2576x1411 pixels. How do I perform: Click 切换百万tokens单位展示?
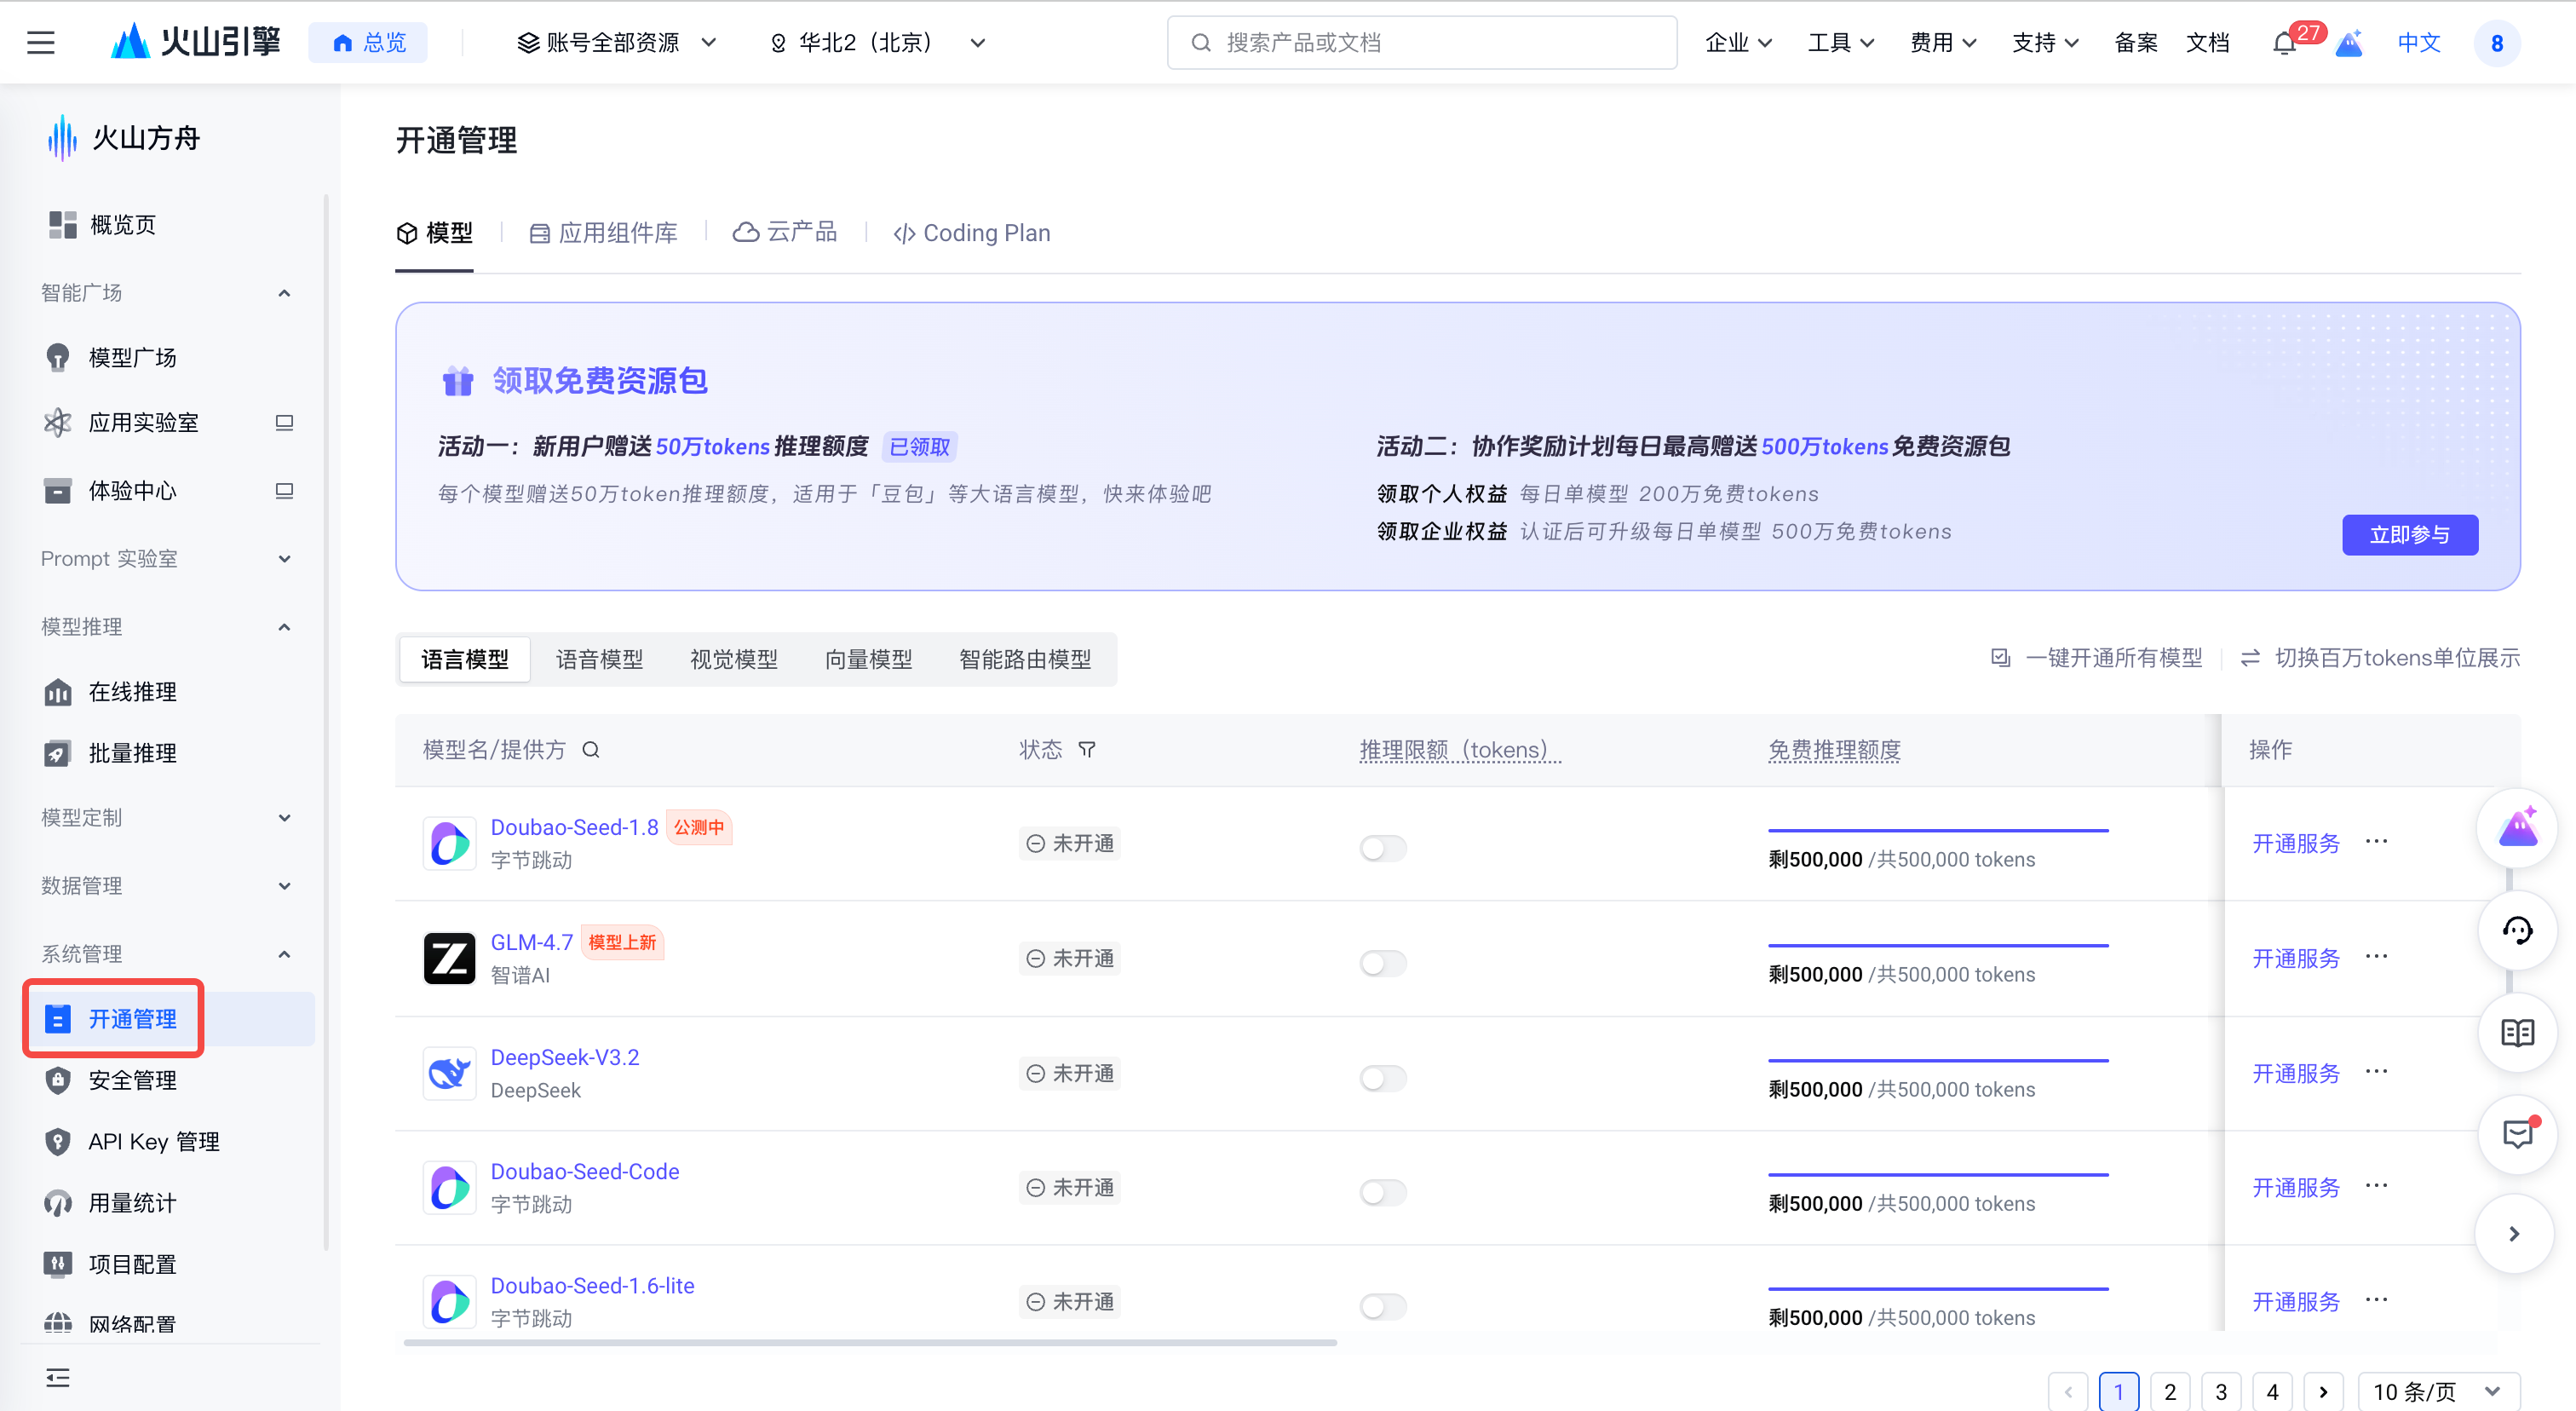point(2380,657)
